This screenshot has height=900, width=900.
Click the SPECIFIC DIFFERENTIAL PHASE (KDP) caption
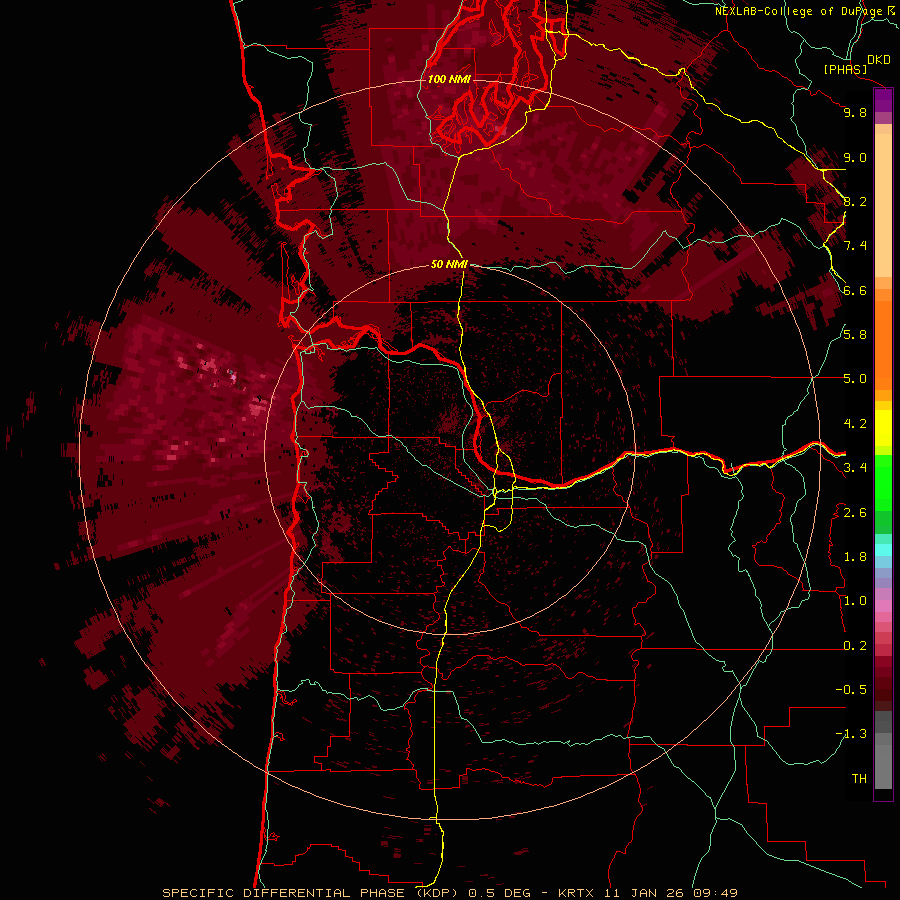pyautogui.click(x=312, y=893)
